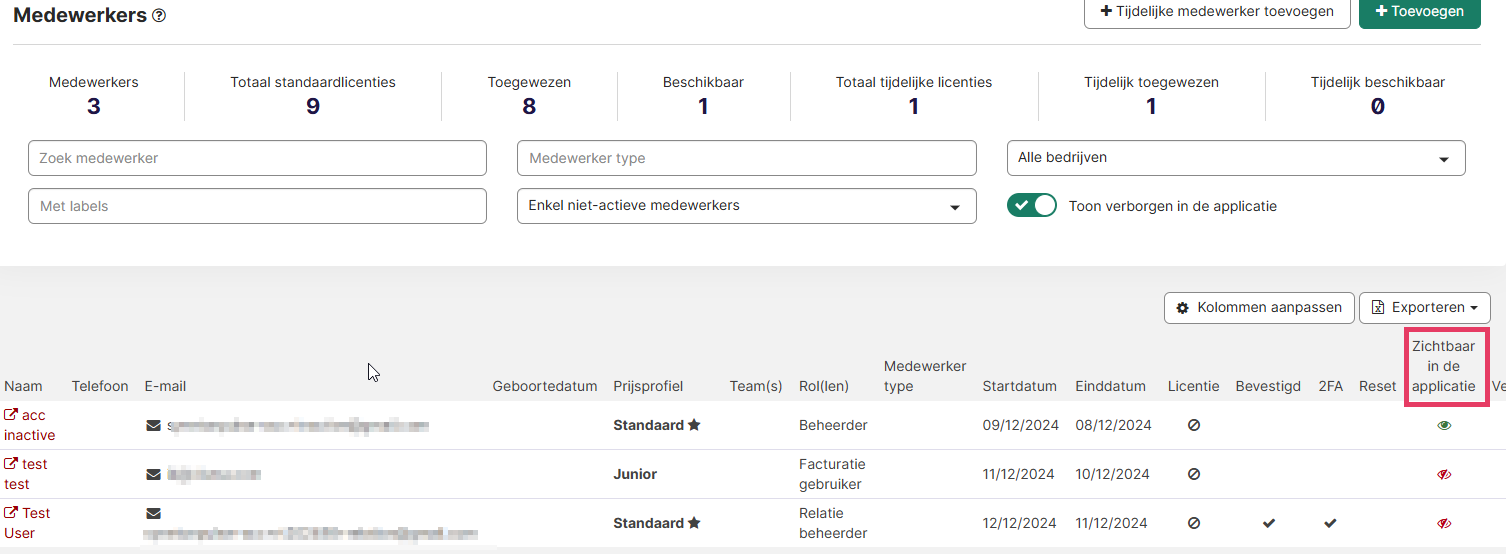Click the envelope icon in test test row

pyautogui.click(x=153, y=474)
